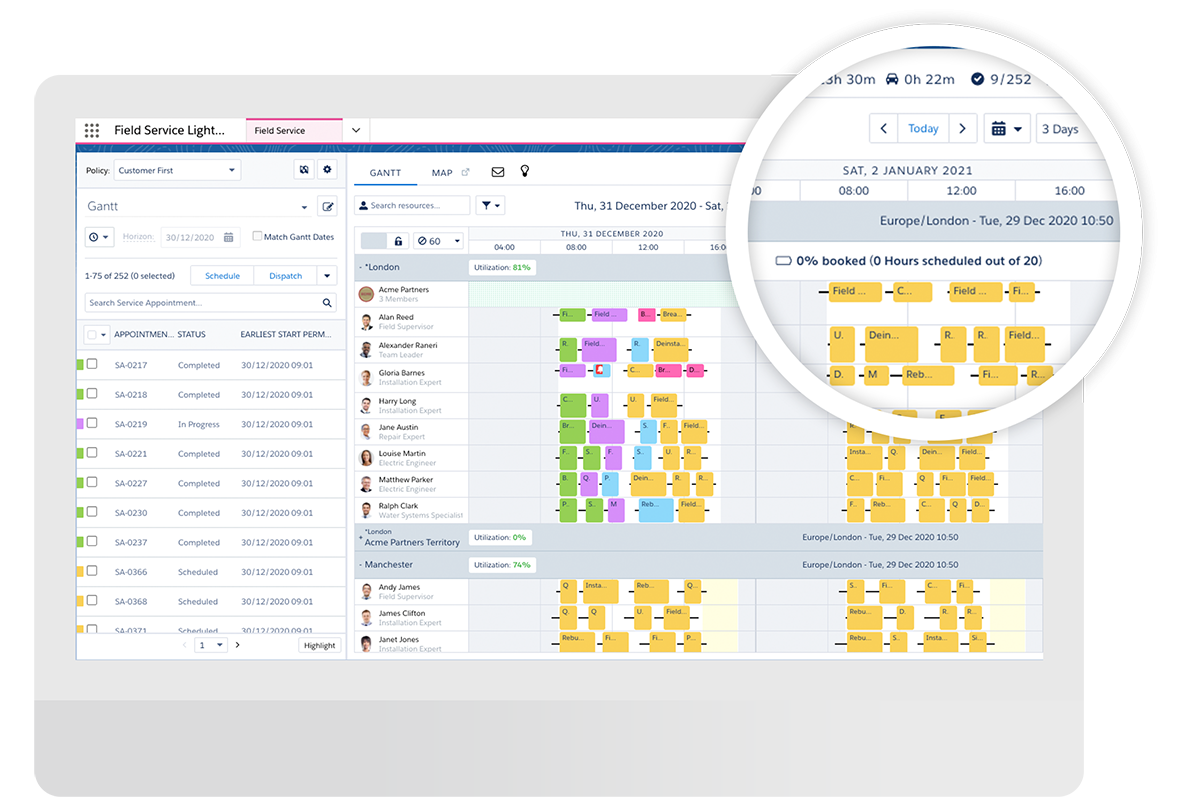The height and width of the screenshot is (809, 1200).
Task: Collapse the Manchester territory section
Action: coord(360,564)
